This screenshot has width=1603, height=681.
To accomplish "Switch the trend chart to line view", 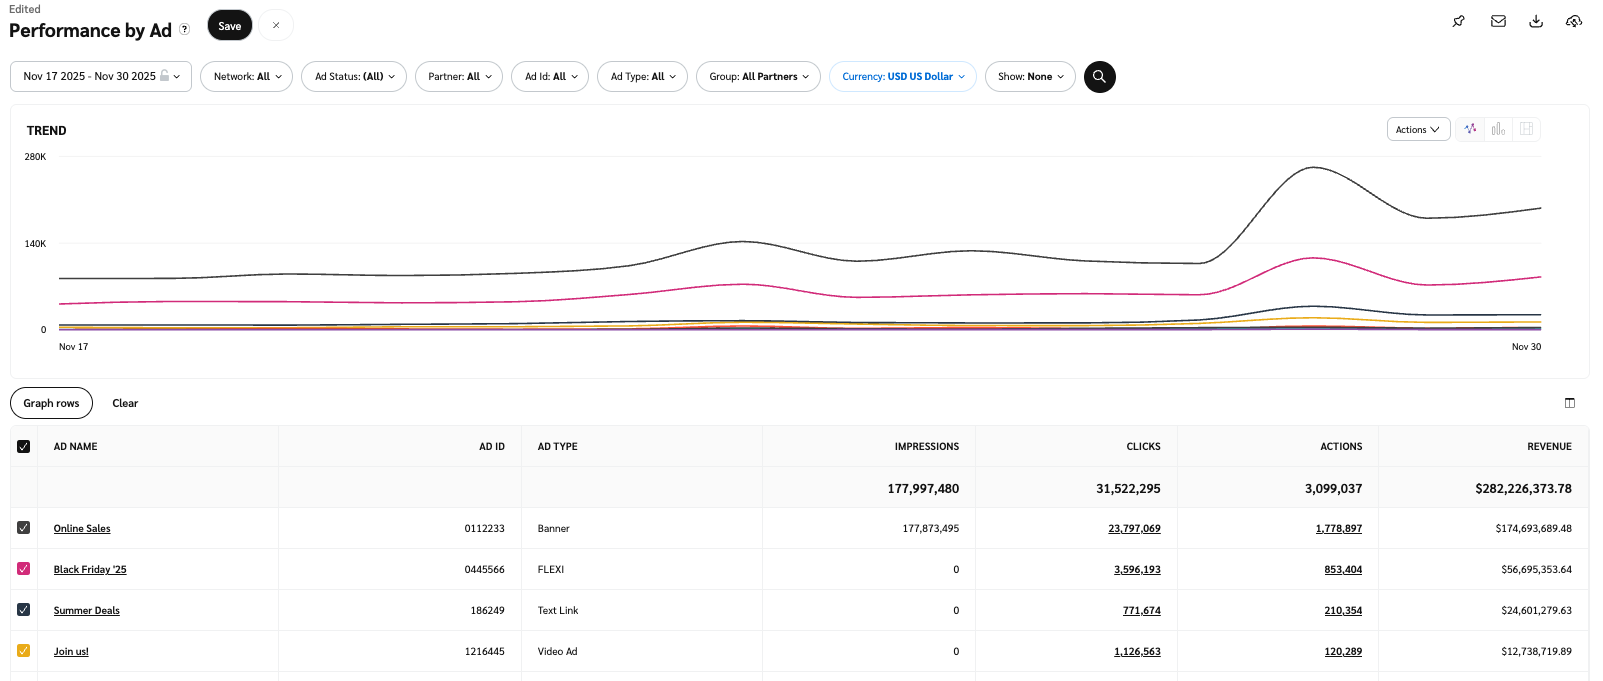I will pyautogui.click(x=1470, y=129).
